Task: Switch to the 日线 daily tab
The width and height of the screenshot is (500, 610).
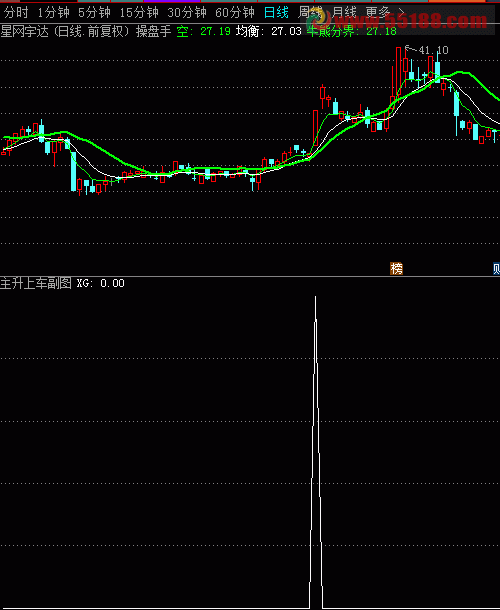Action: pyautogui.click(x=276, y=13)
